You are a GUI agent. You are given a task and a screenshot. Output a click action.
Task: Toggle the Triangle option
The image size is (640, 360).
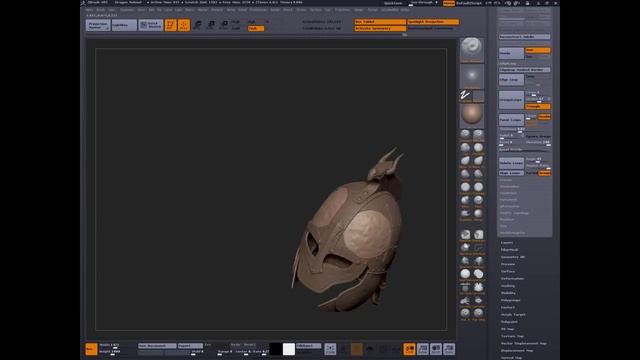(538, 106)
